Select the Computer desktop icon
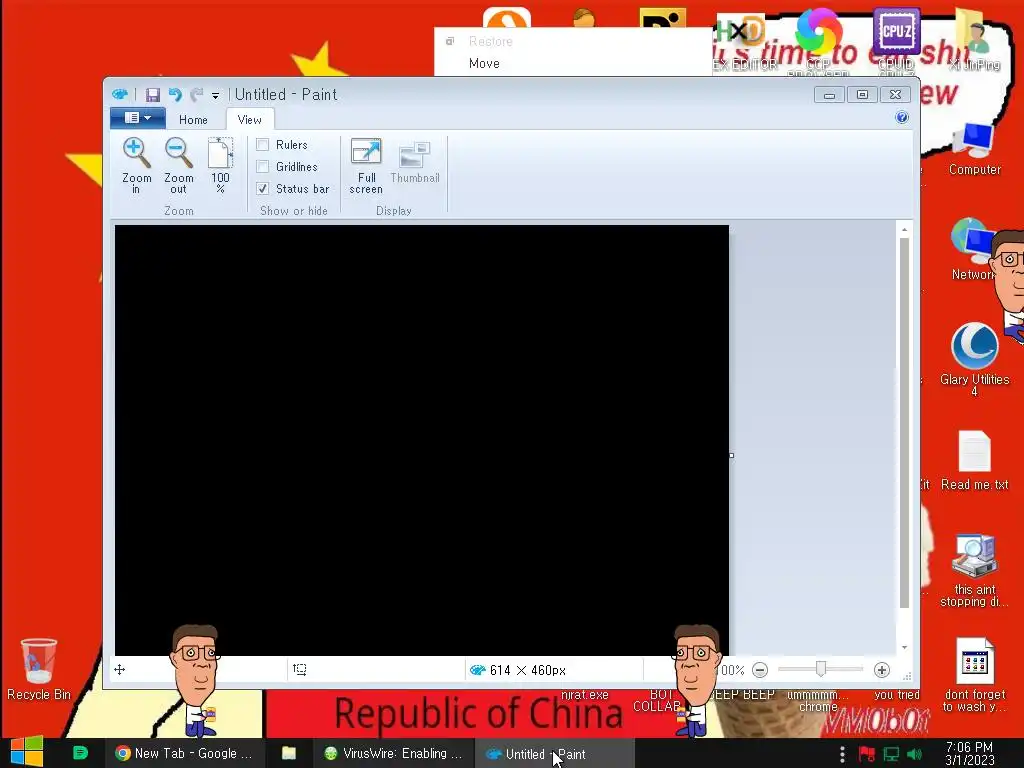Viewport: 1024px width, 768px height. click(x=975, y=149)
